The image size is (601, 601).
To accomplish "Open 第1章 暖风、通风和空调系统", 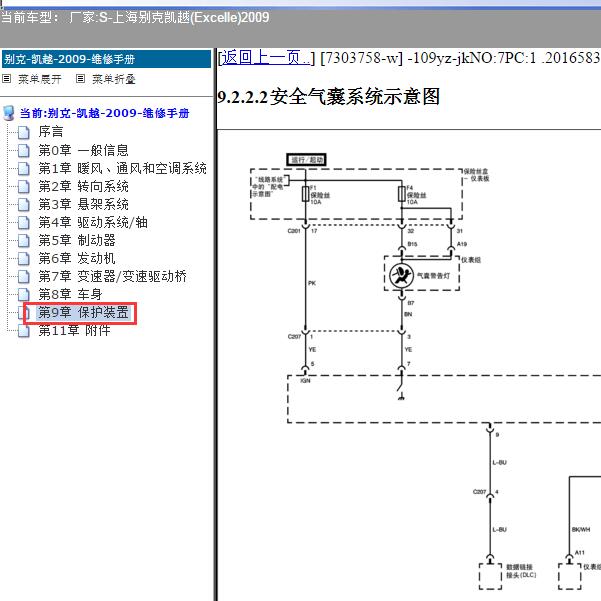I will coord(122,168).
